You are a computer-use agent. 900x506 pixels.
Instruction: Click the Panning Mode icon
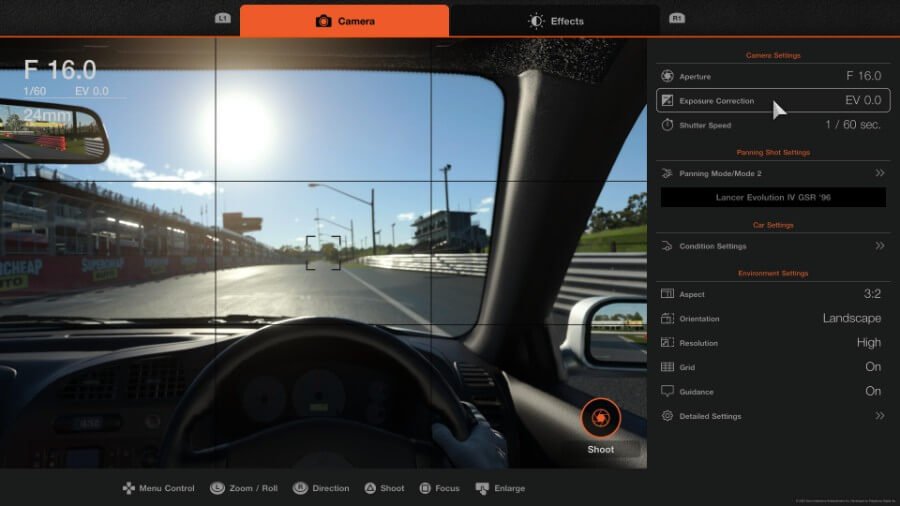668,173
